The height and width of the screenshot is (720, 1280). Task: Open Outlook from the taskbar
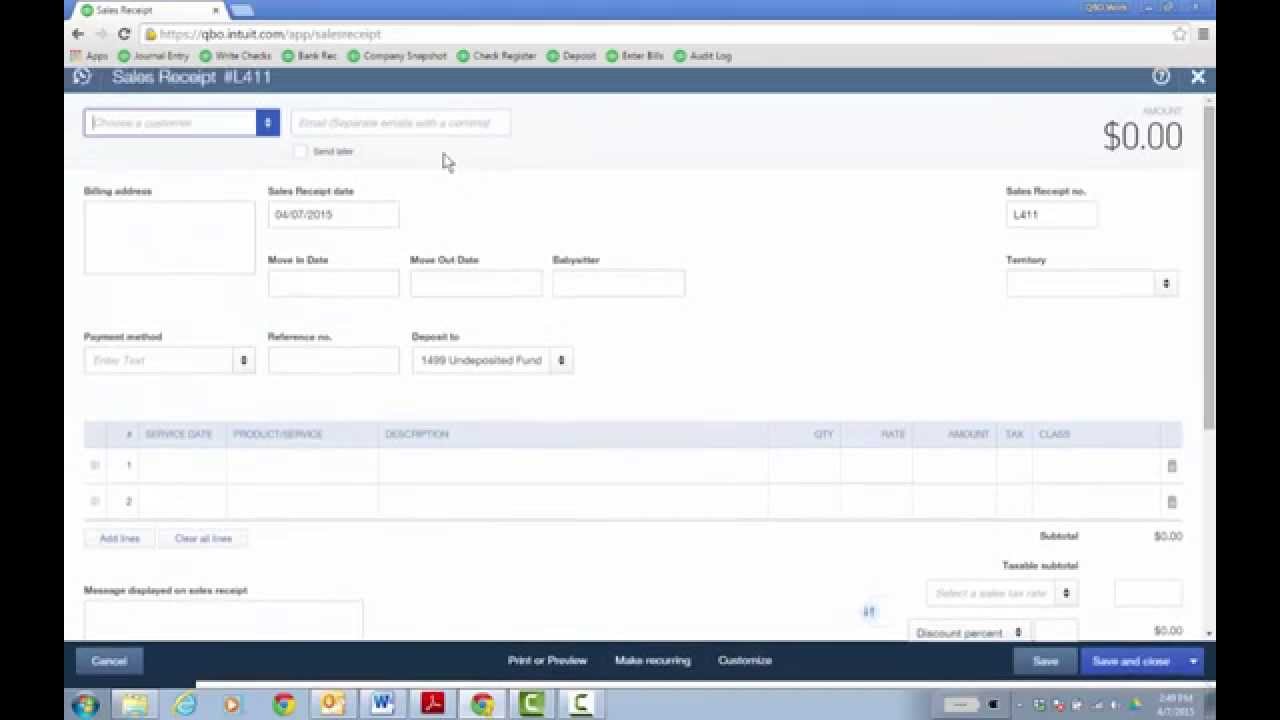click(x=332, y=704)
